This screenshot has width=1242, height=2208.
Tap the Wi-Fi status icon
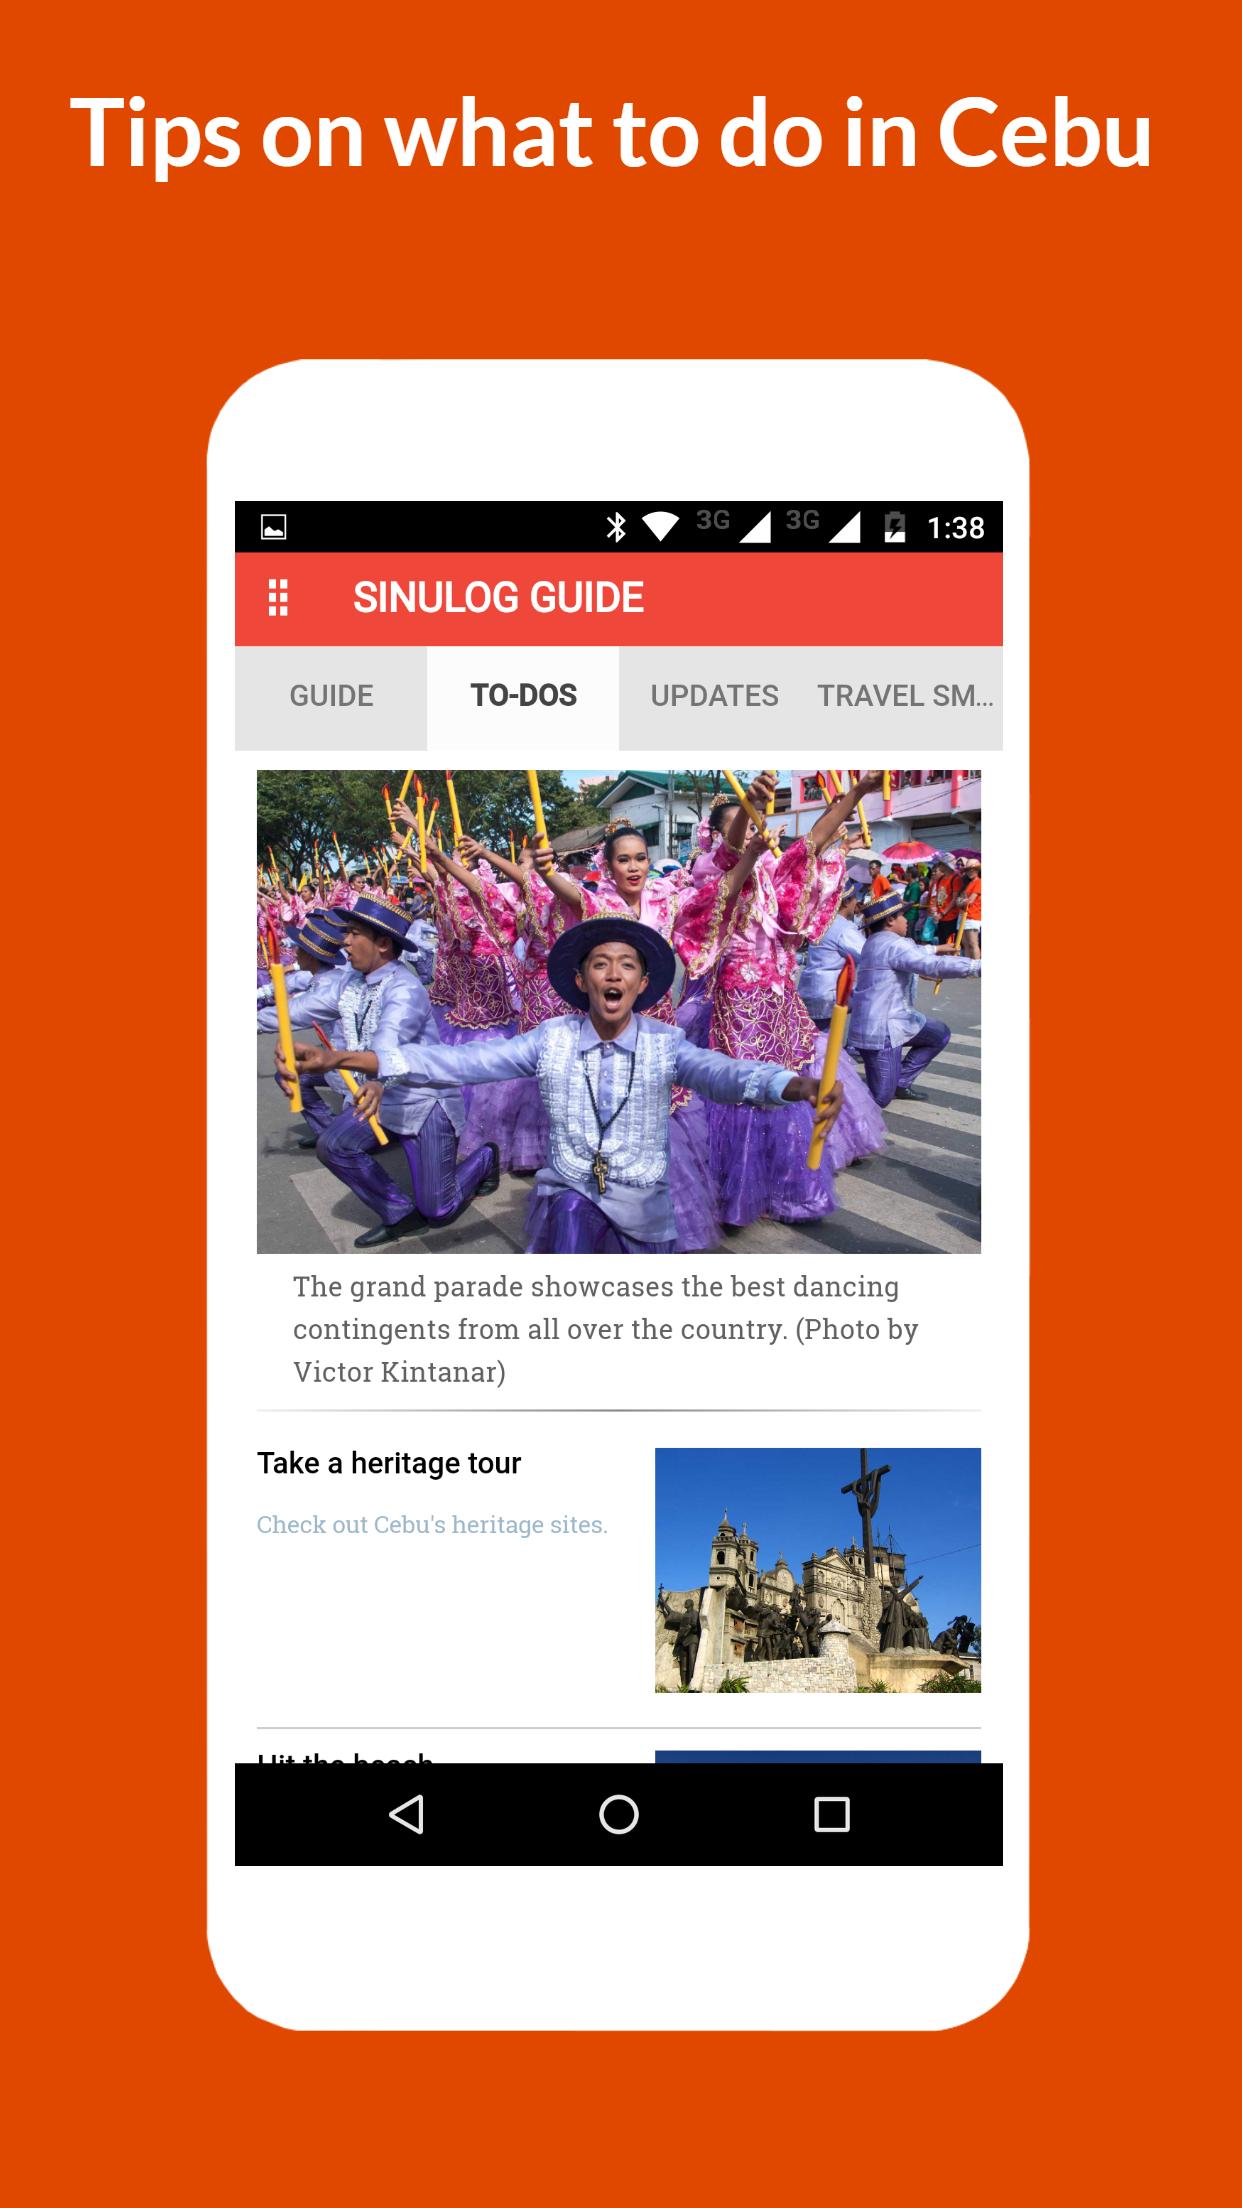tap(660, 527)
